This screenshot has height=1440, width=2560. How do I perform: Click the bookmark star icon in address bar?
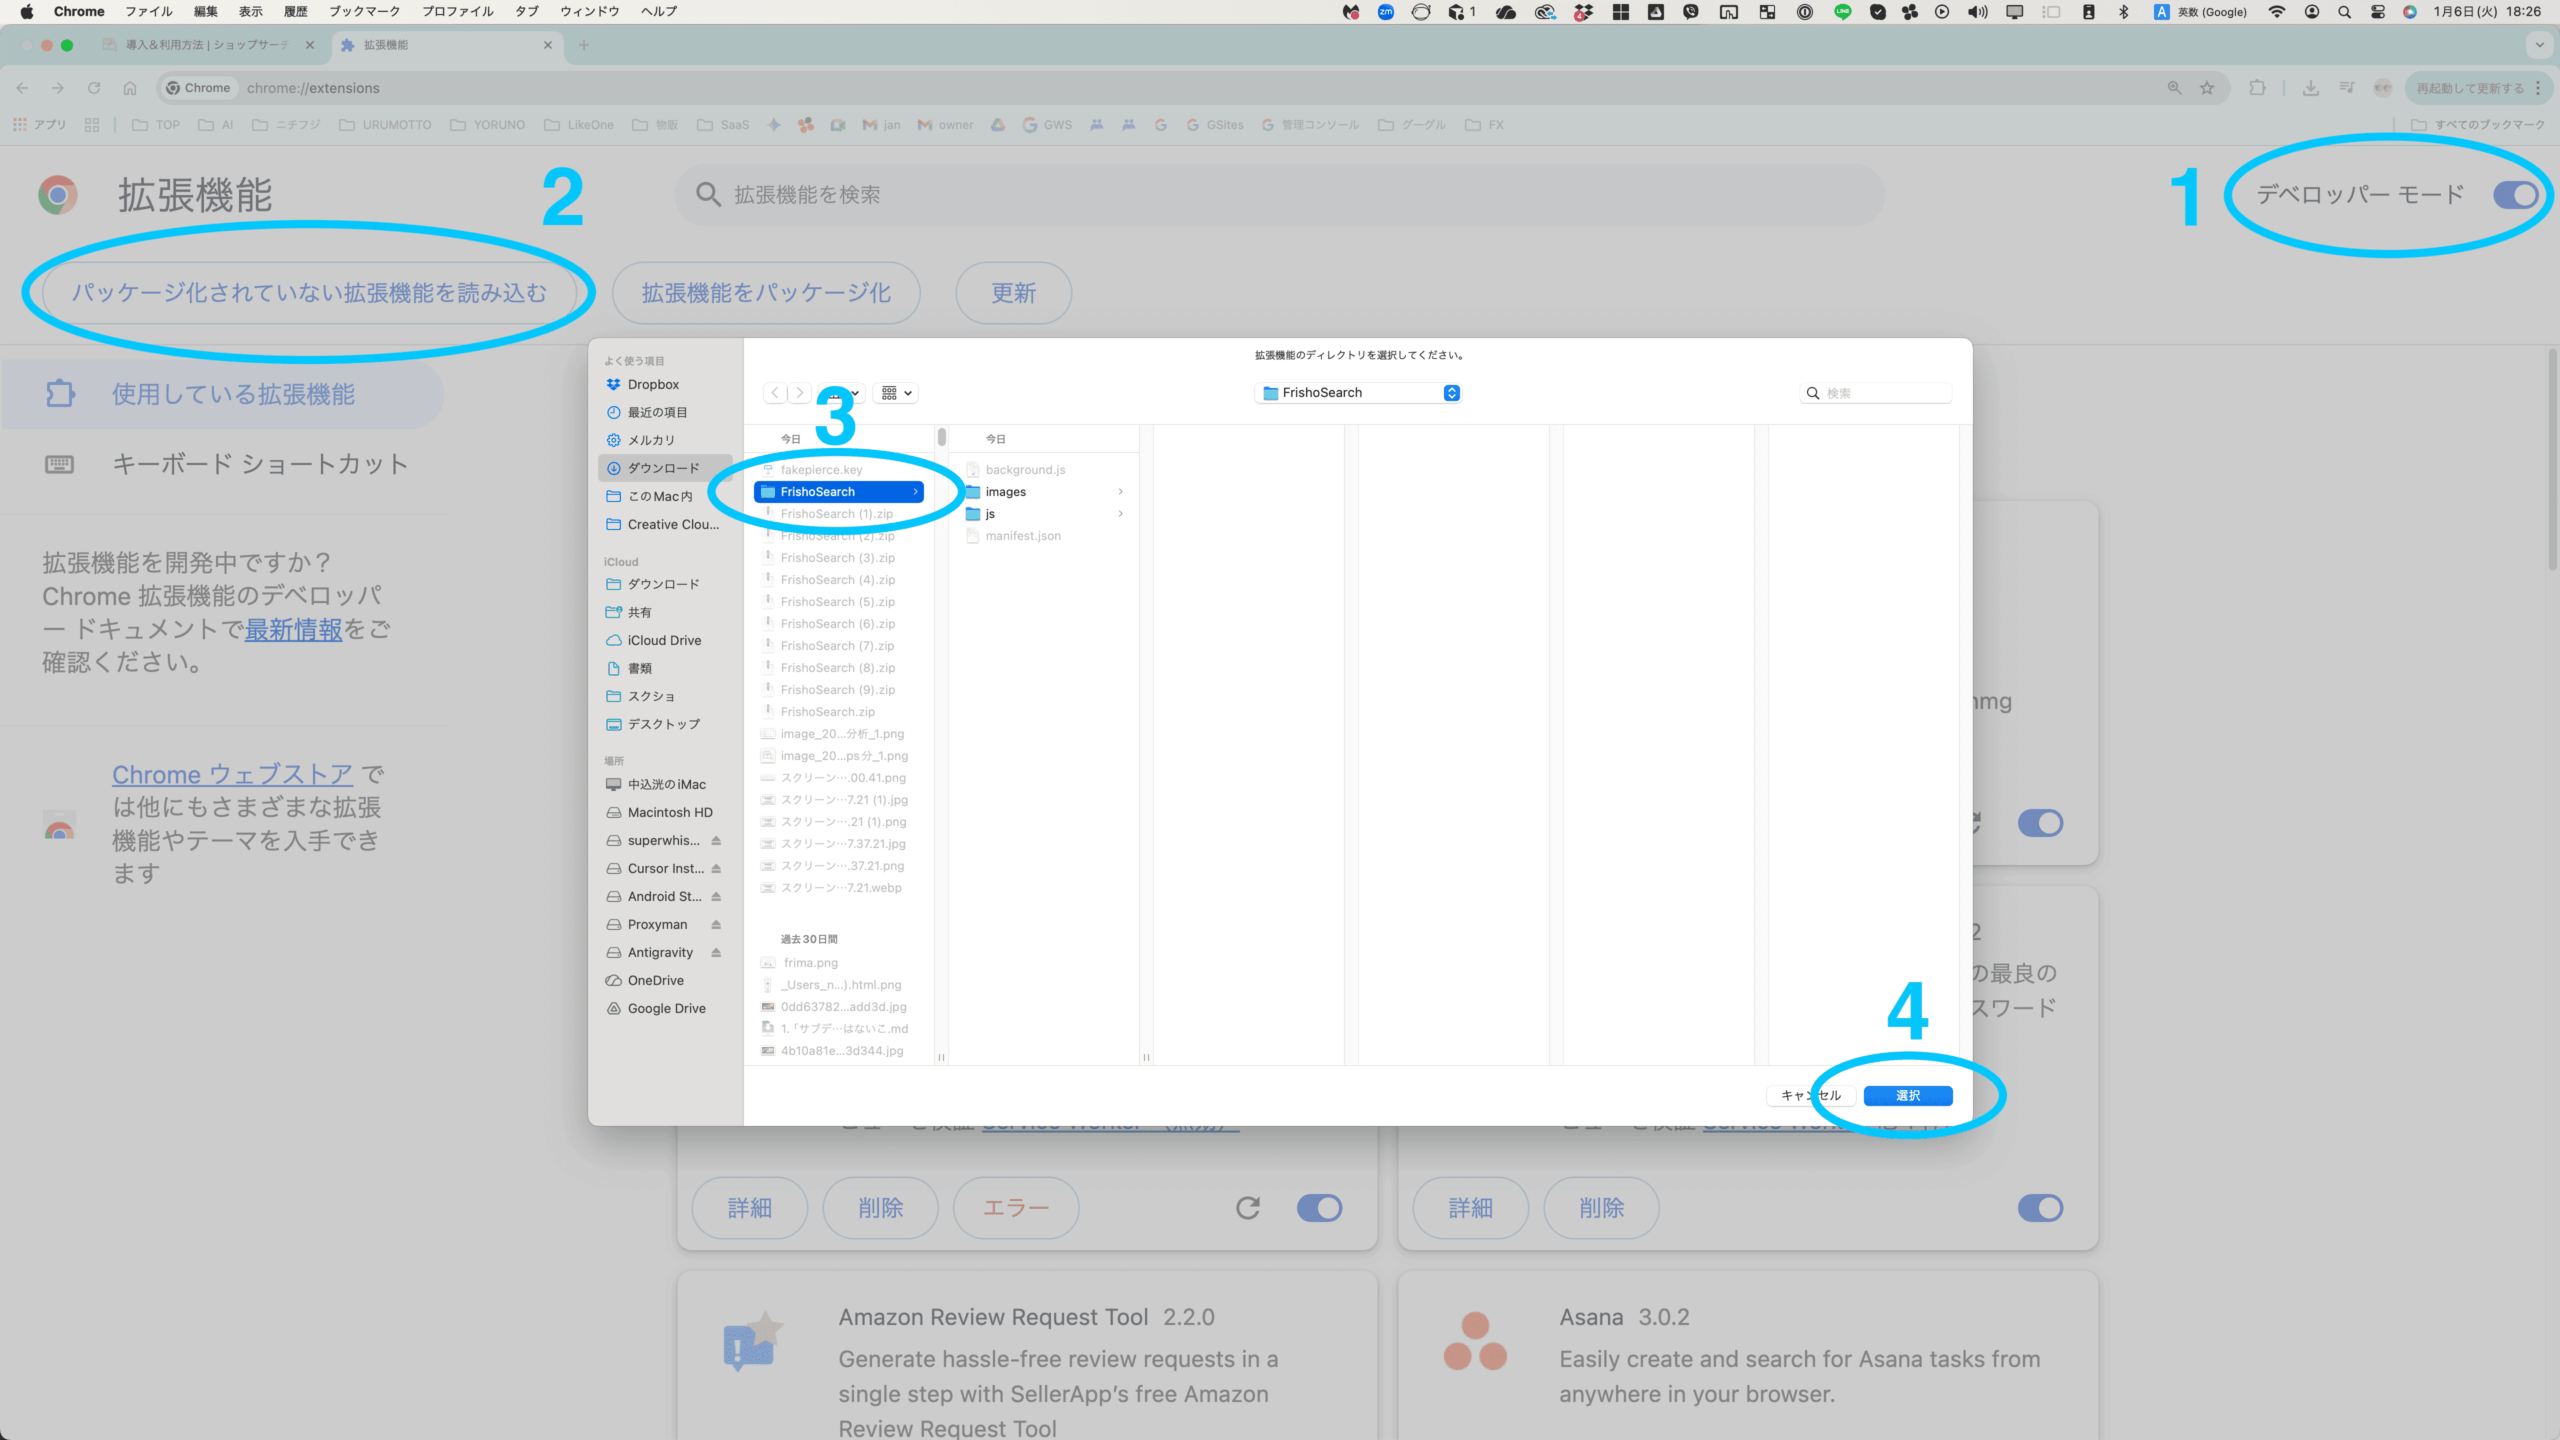tap(2207, 88)
